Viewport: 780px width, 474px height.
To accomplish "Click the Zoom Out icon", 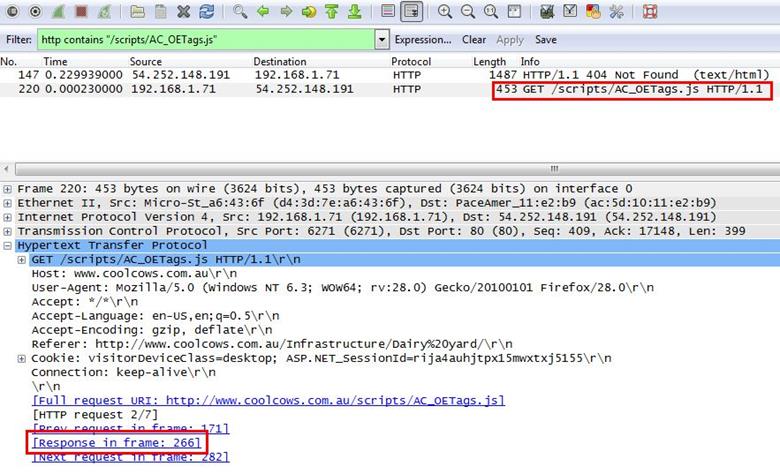I will [x=467, y=12].
